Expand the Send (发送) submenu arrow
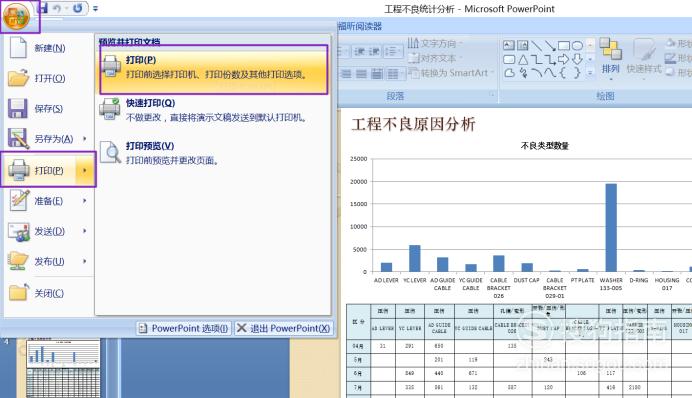The width and height of the screenshot is (692, 398). click(x=85, y=231)
